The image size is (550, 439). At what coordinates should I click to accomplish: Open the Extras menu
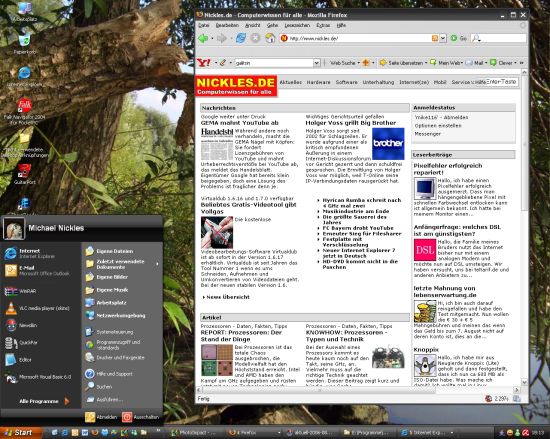click(x=323, y=25)
